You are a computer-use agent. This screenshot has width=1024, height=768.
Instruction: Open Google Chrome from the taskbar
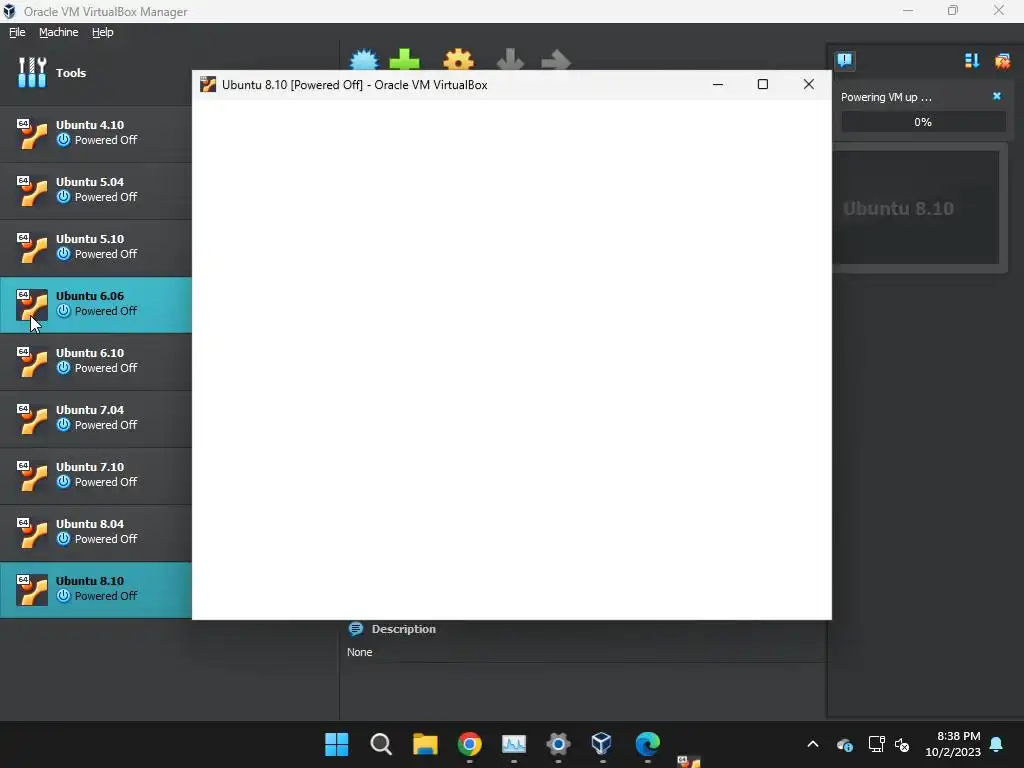470,744
